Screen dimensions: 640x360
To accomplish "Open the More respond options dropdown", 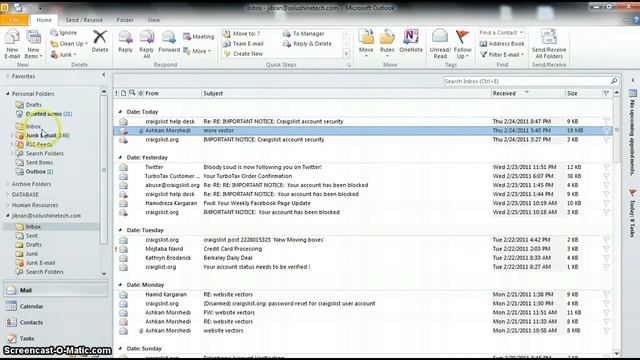I will coord(197,51).
